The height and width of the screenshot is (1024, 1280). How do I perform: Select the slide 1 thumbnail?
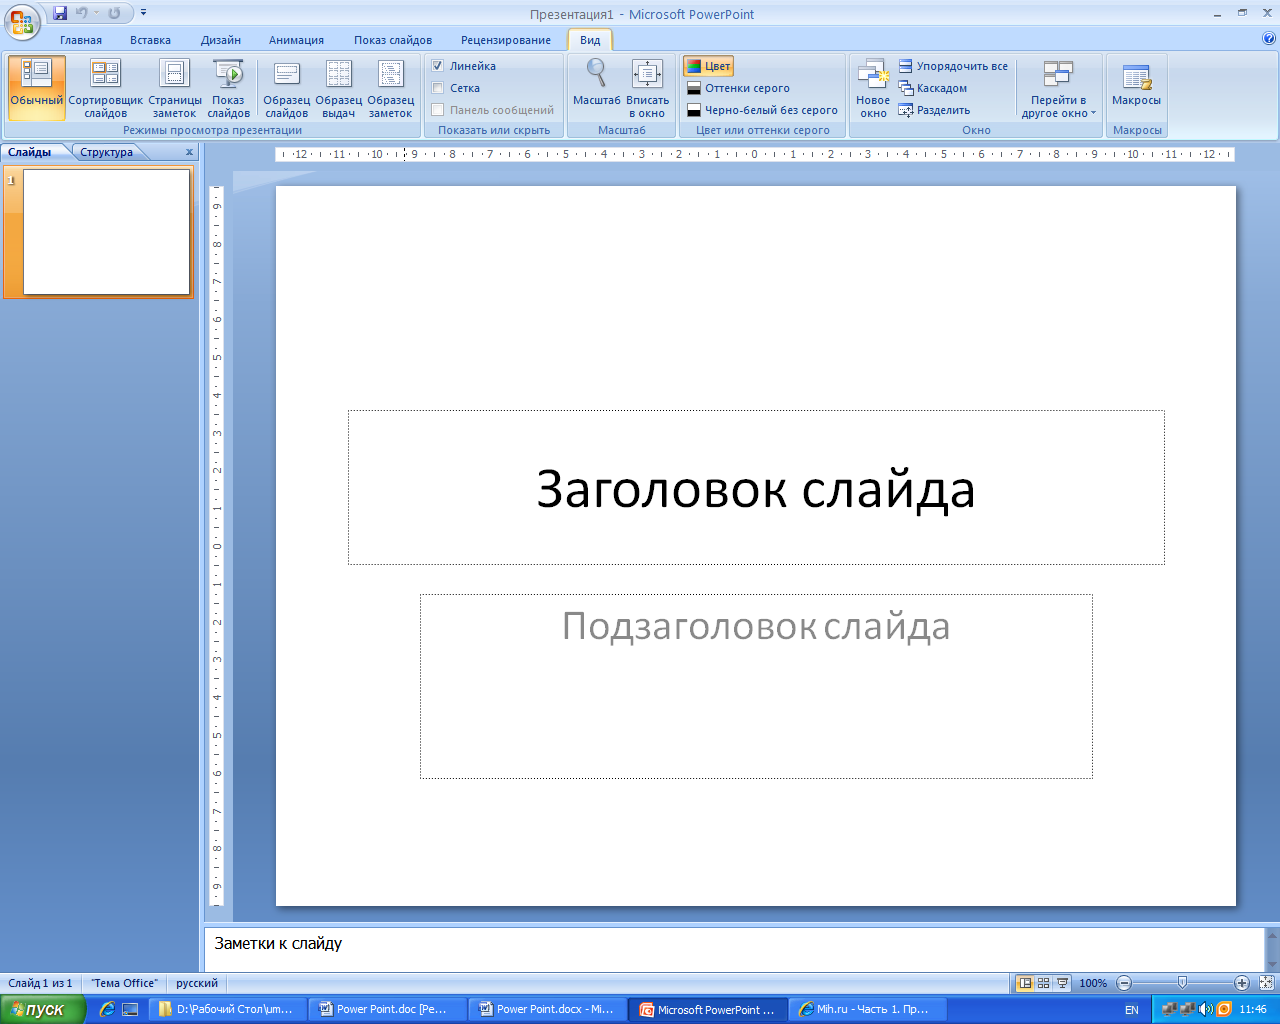pyautogui.click(x=107, y=232)
